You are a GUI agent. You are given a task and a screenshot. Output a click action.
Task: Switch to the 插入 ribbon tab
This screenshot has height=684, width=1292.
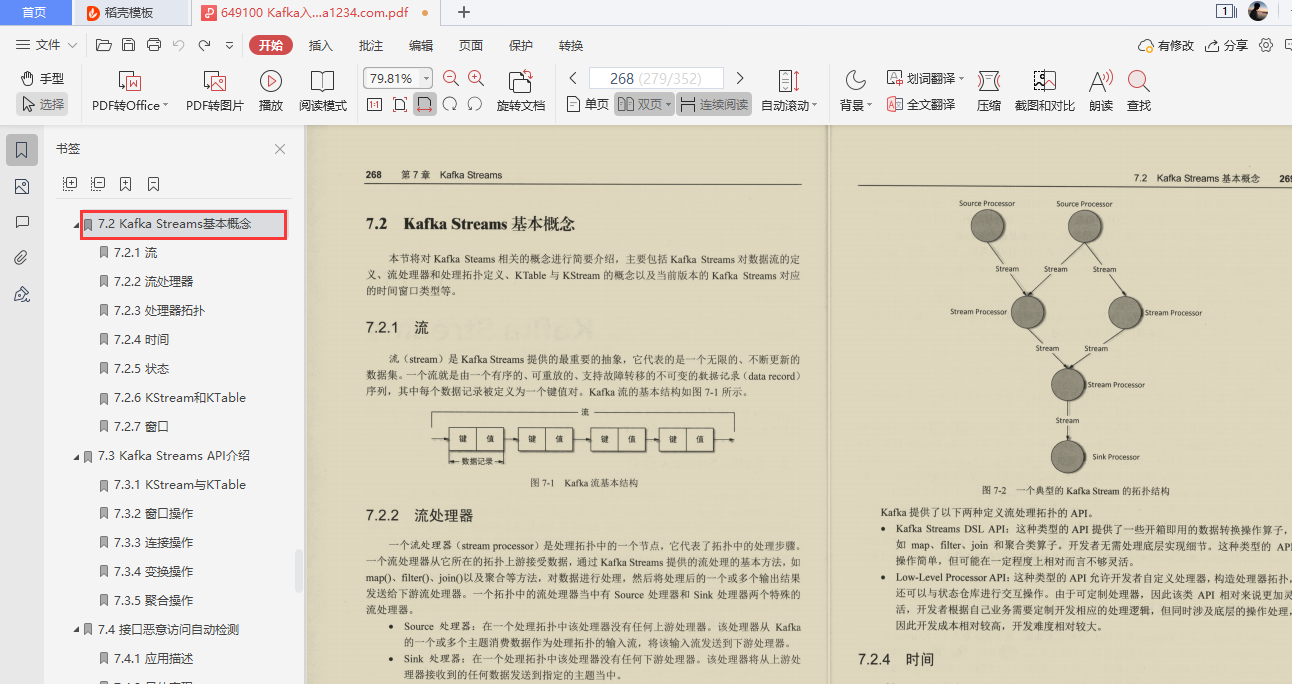coord(319,45)
